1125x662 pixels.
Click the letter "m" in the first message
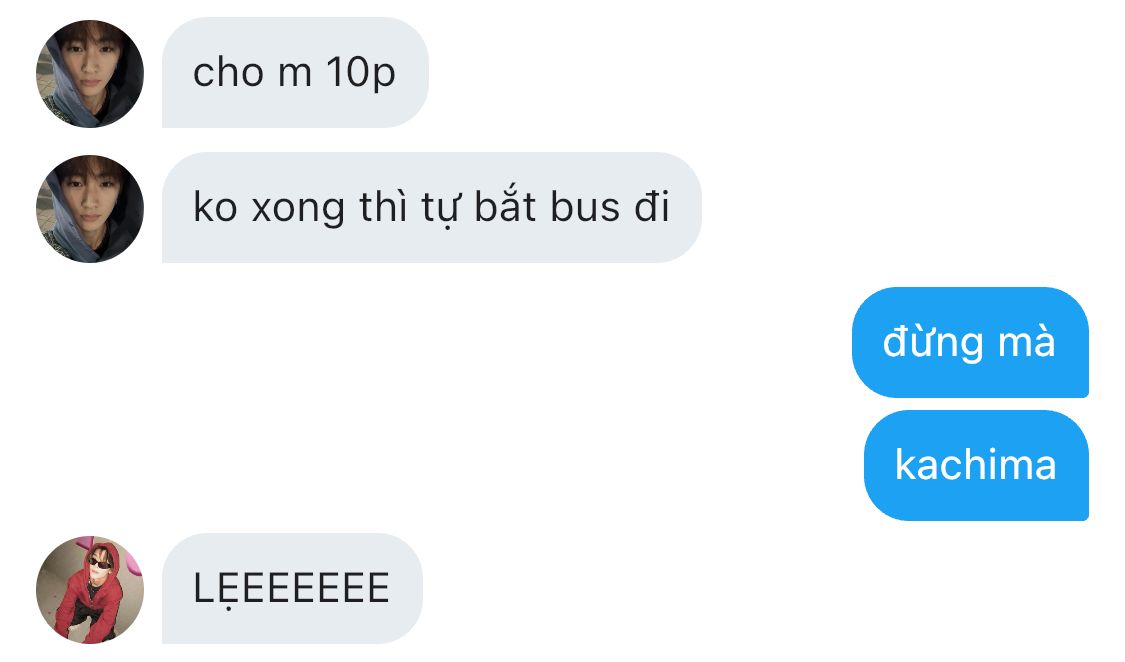point(295,75)
